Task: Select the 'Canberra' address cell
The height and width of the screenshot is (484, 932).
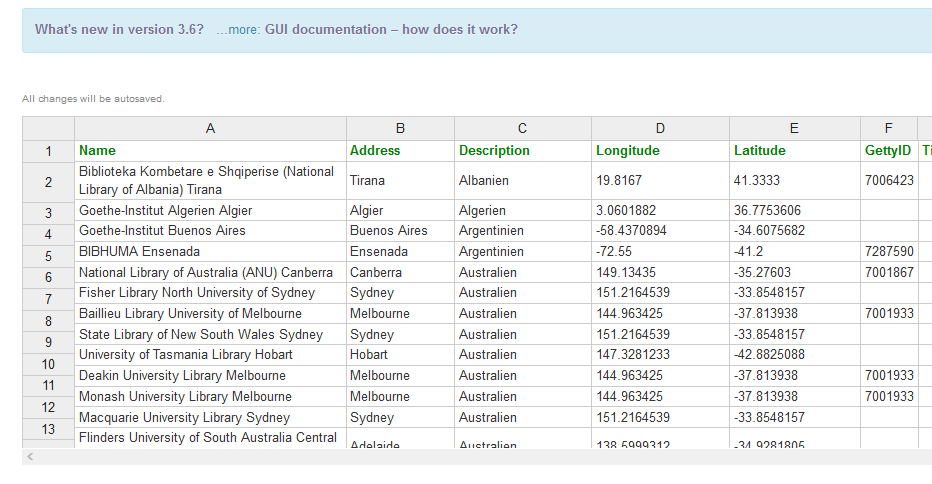Action: click(400, 272)
